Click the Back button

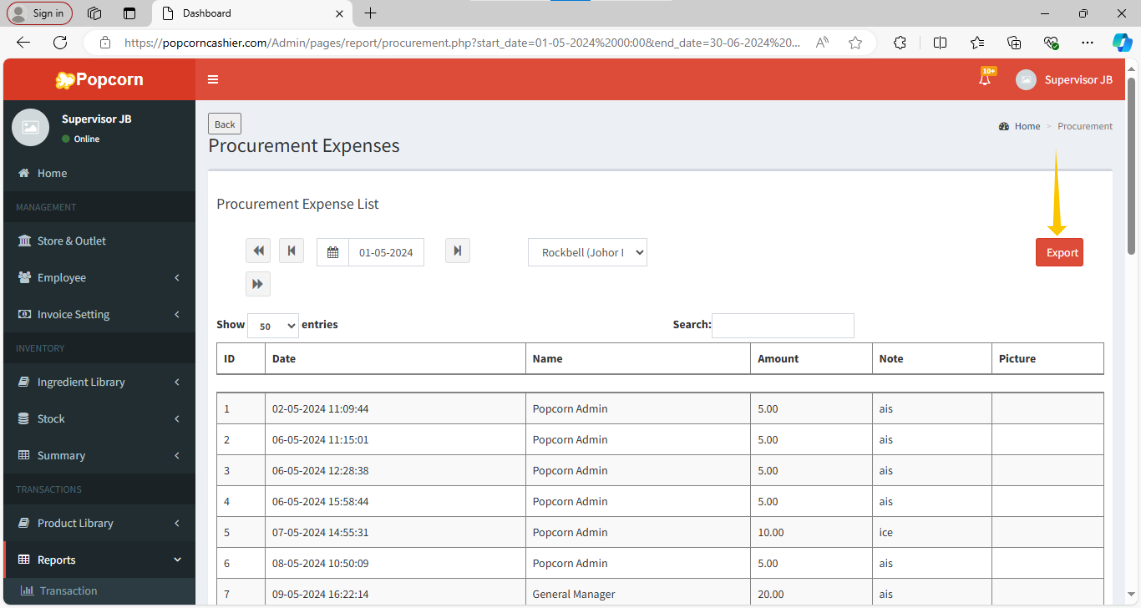coord(225,124)
